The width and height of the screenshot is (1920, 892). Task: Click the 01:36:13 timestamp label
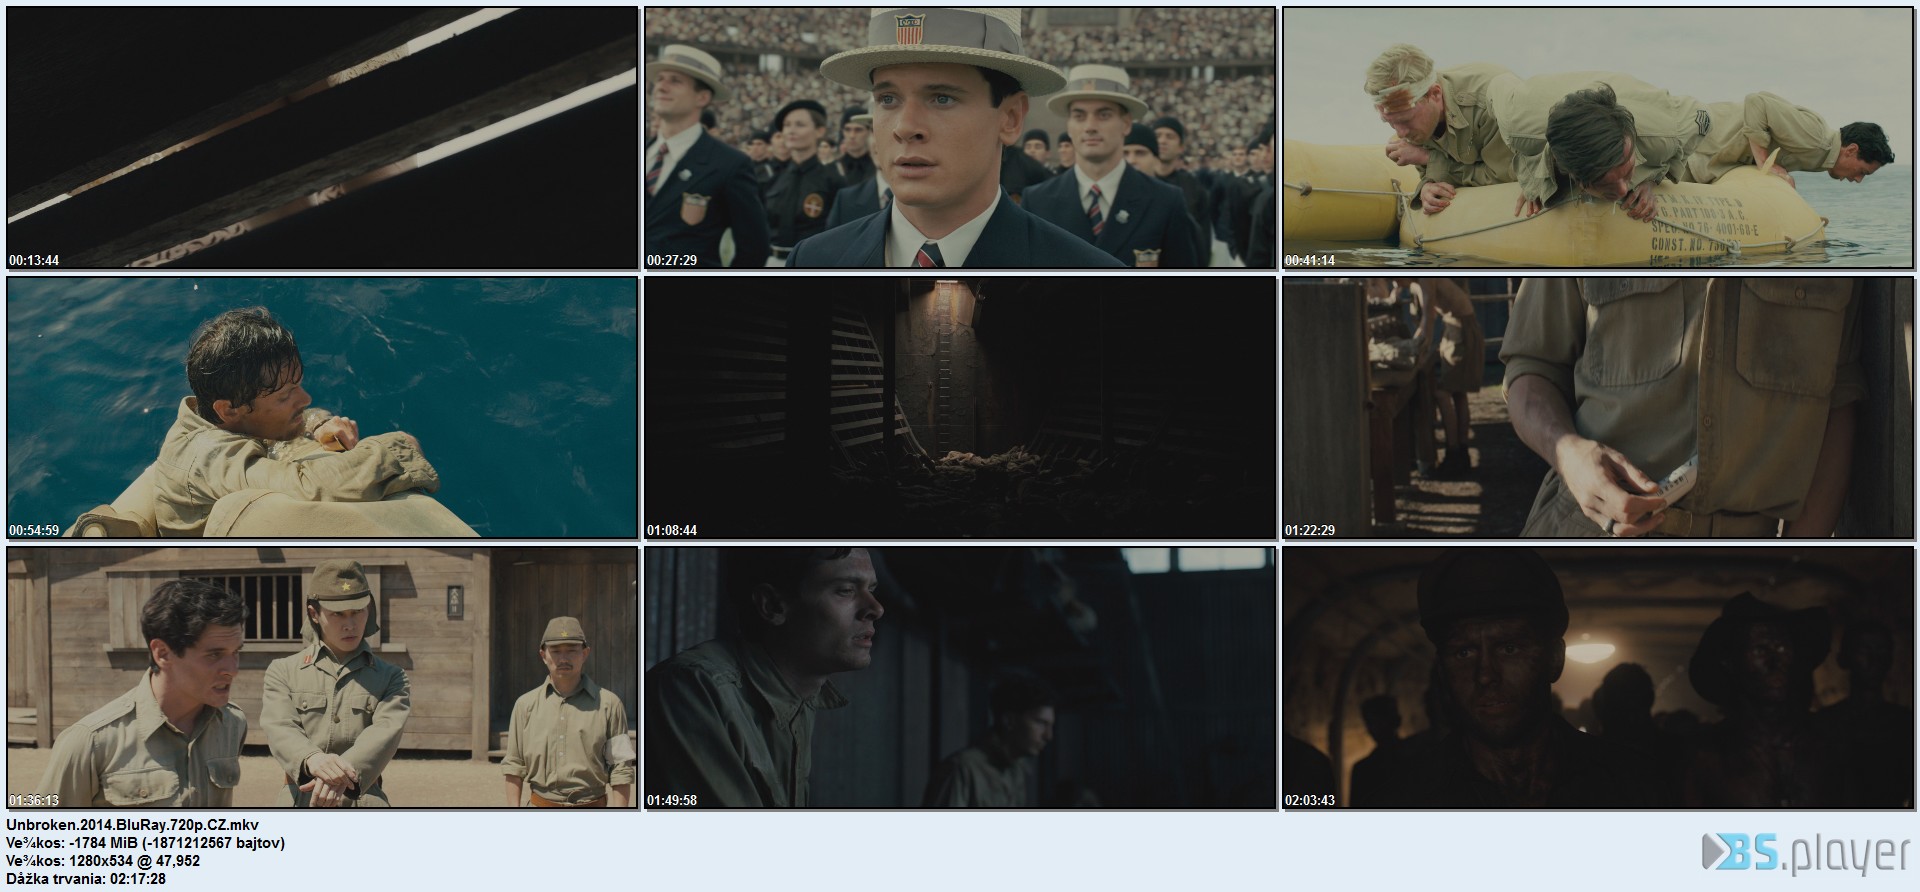[x=34, y=801]
